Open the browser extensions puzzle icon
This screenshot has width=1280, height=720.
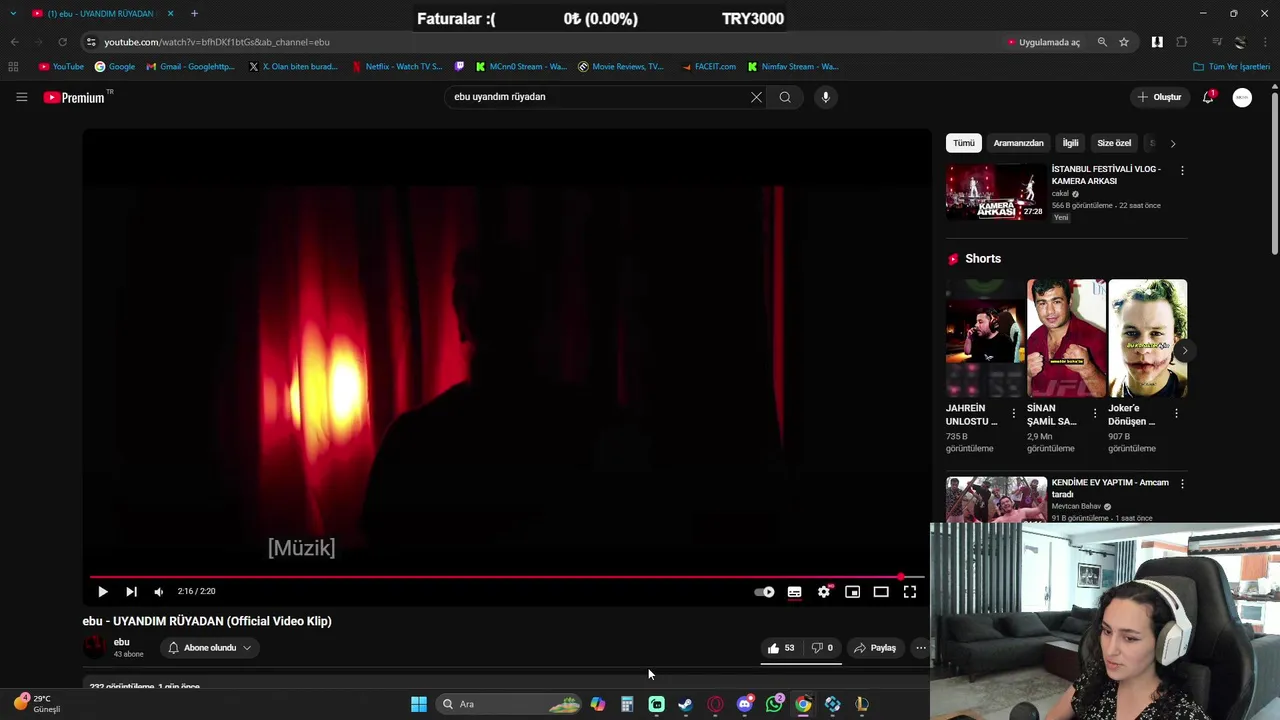[x=1182, y=42]
